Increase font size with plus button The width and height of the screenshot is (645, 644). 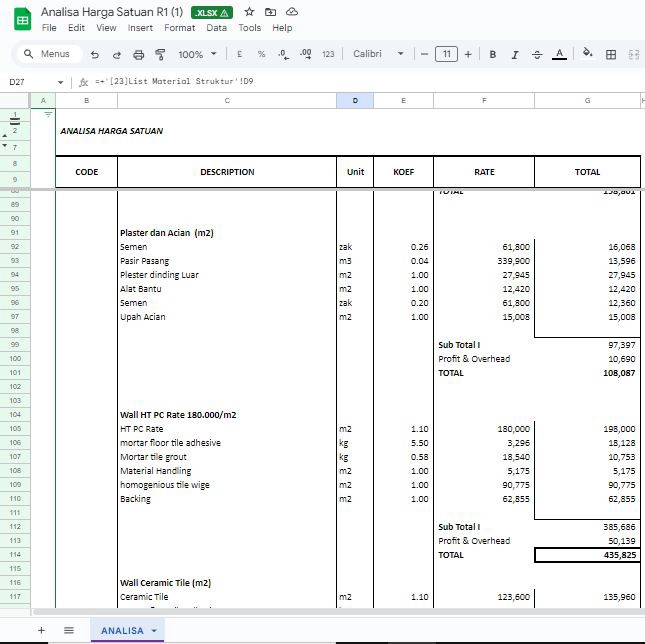468,54
